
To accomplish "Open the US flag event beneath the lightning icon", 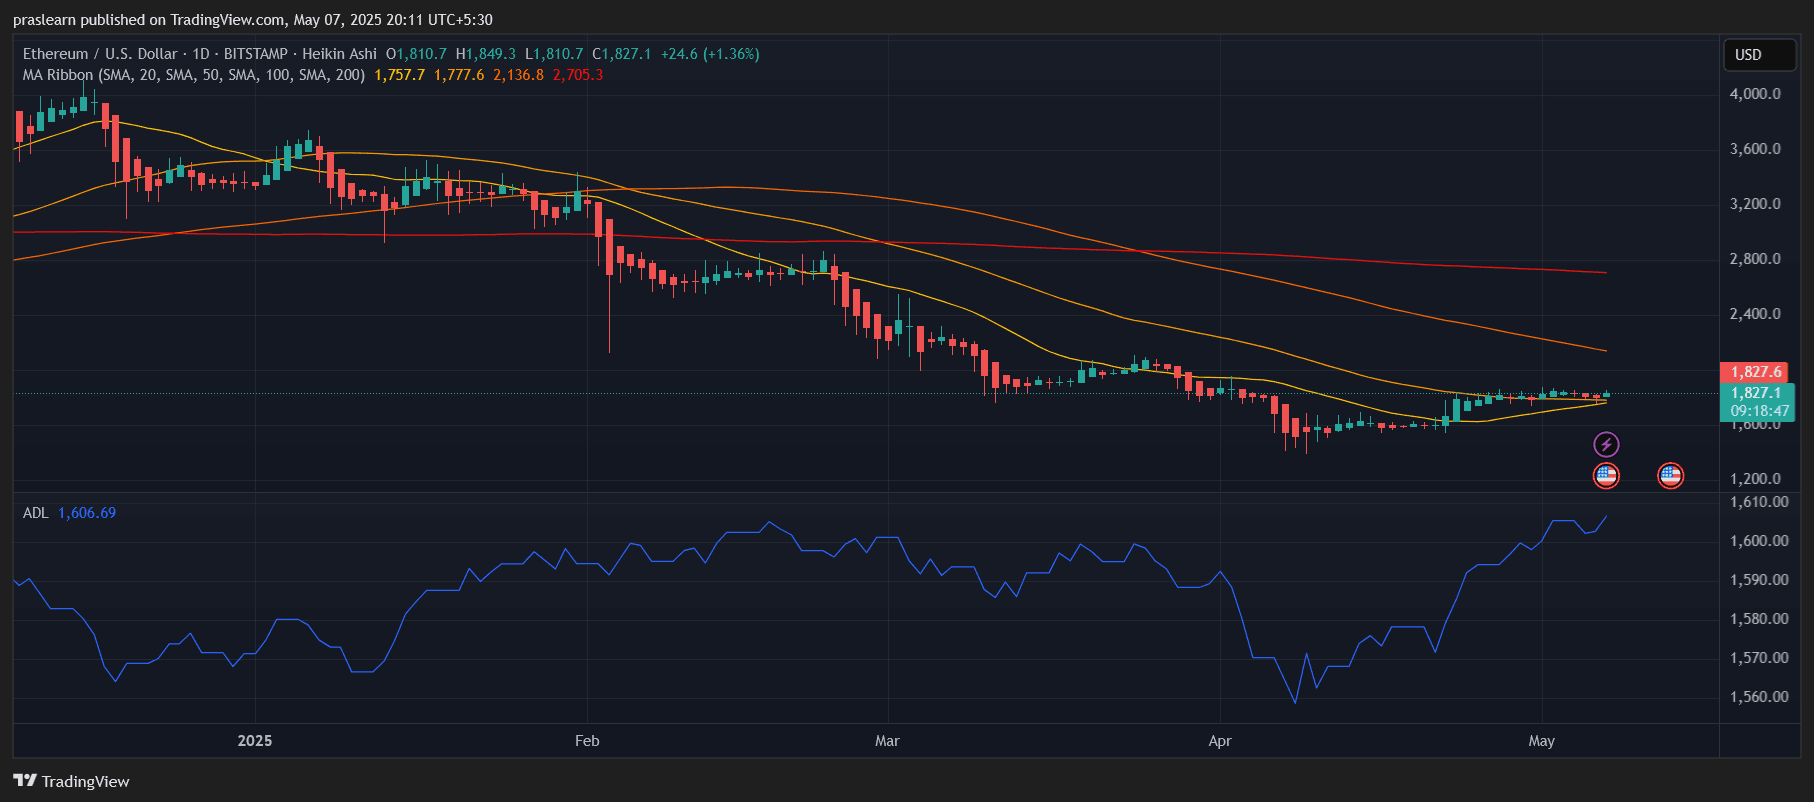I will tap(1606, 476).
